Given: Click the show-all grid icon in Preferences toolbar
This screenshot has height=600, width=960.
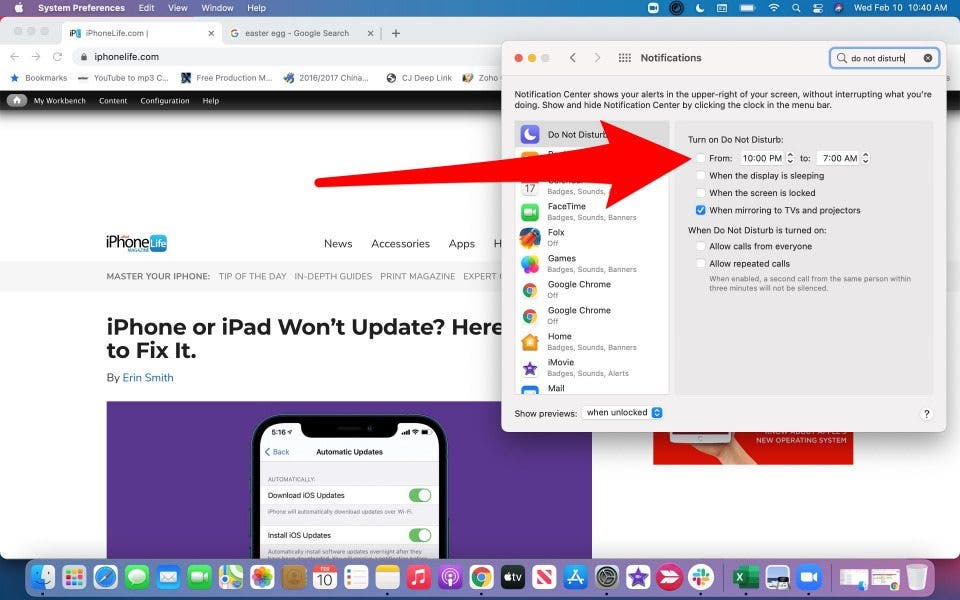Looking at the screenshot, I should [625, 58].
